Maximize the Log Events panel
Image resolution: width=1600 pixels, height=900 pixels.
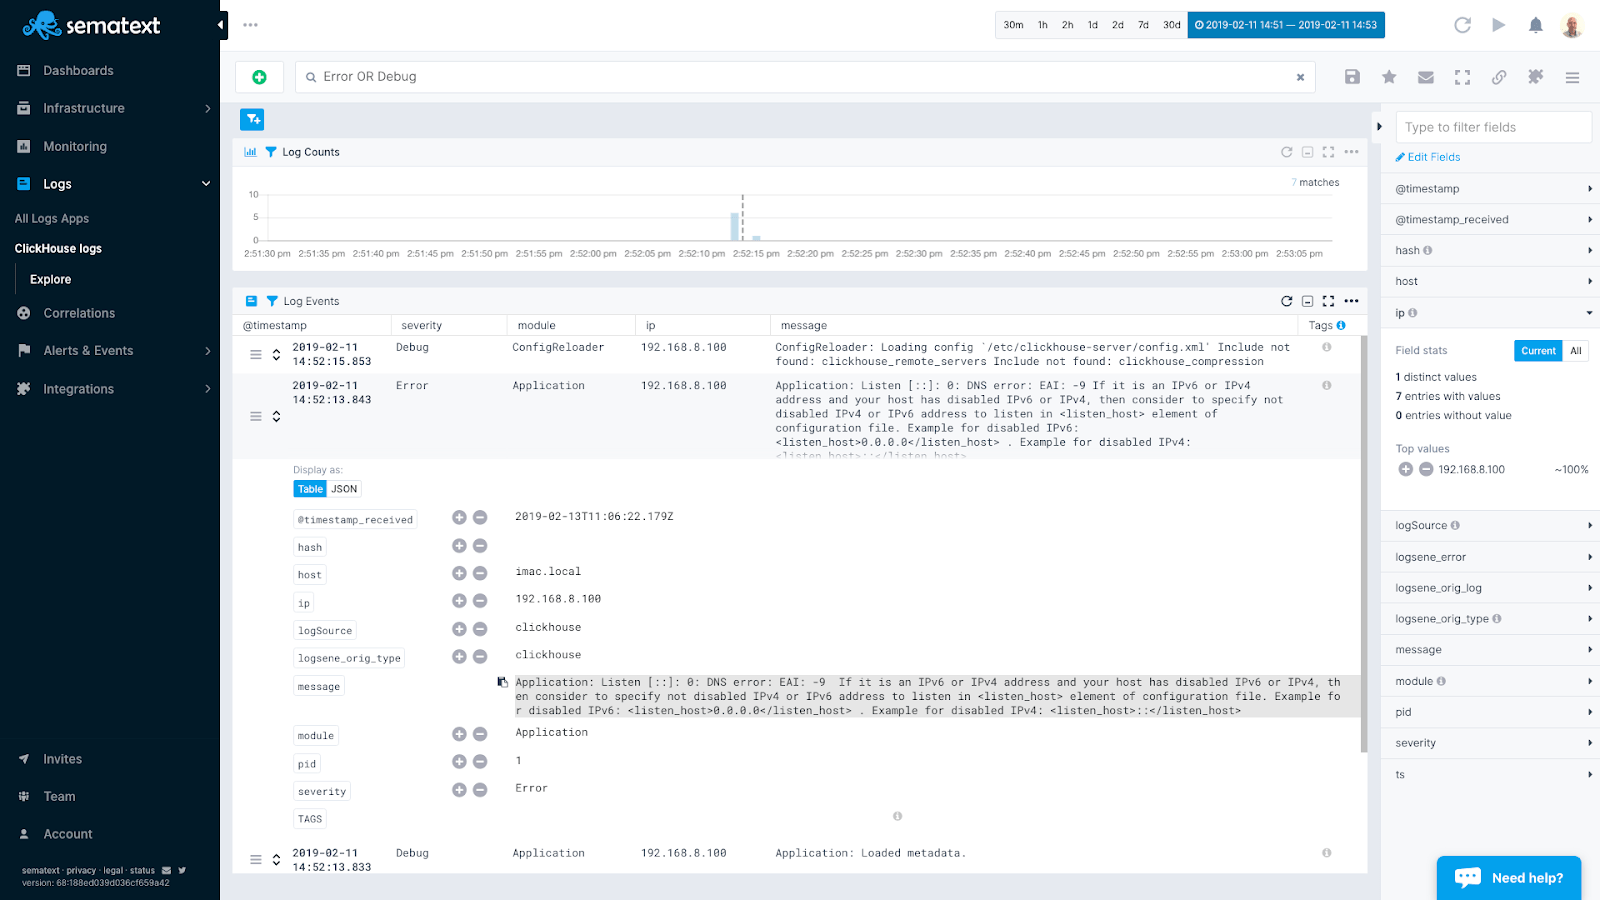coord(1328,301)
